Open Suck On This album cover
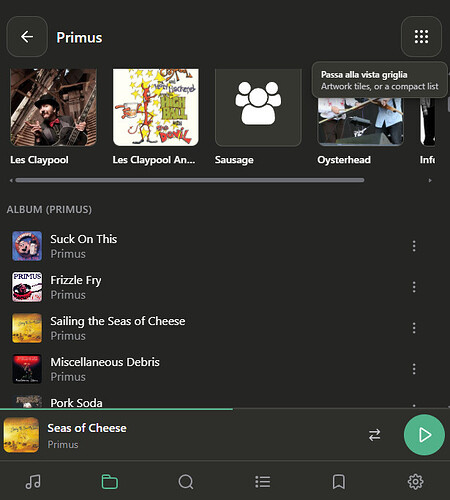Screen dimensions: 450x500 tap(27, 246)
